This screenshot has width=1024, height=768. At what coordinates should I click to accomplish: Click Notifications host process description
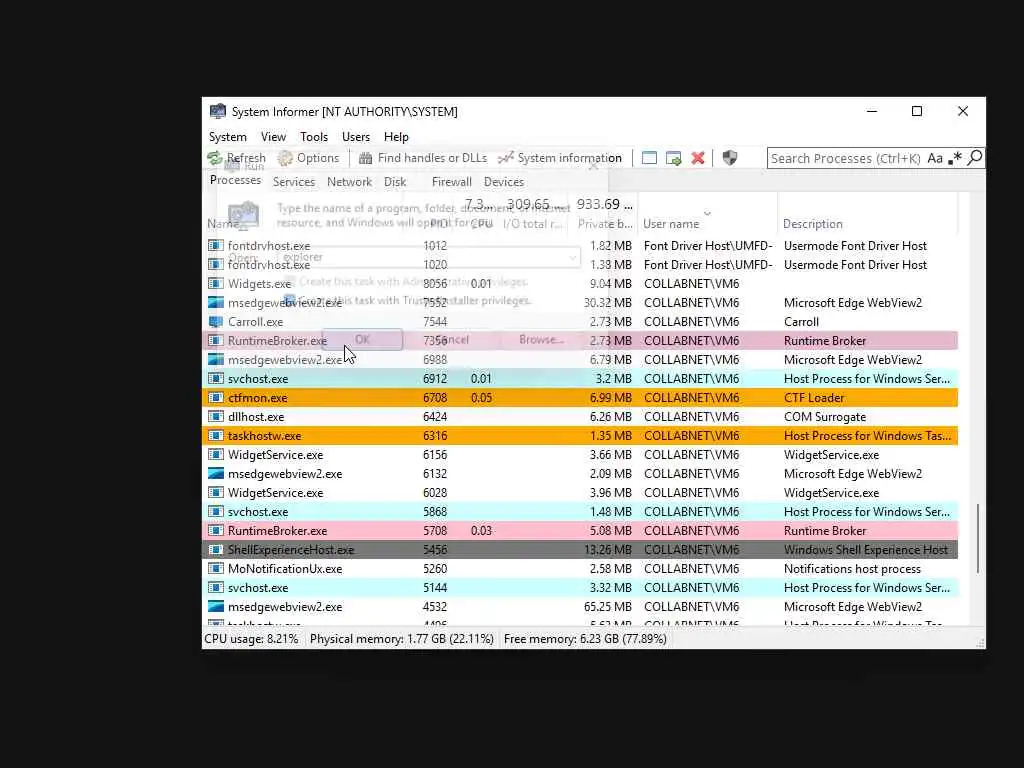(852, 569)
